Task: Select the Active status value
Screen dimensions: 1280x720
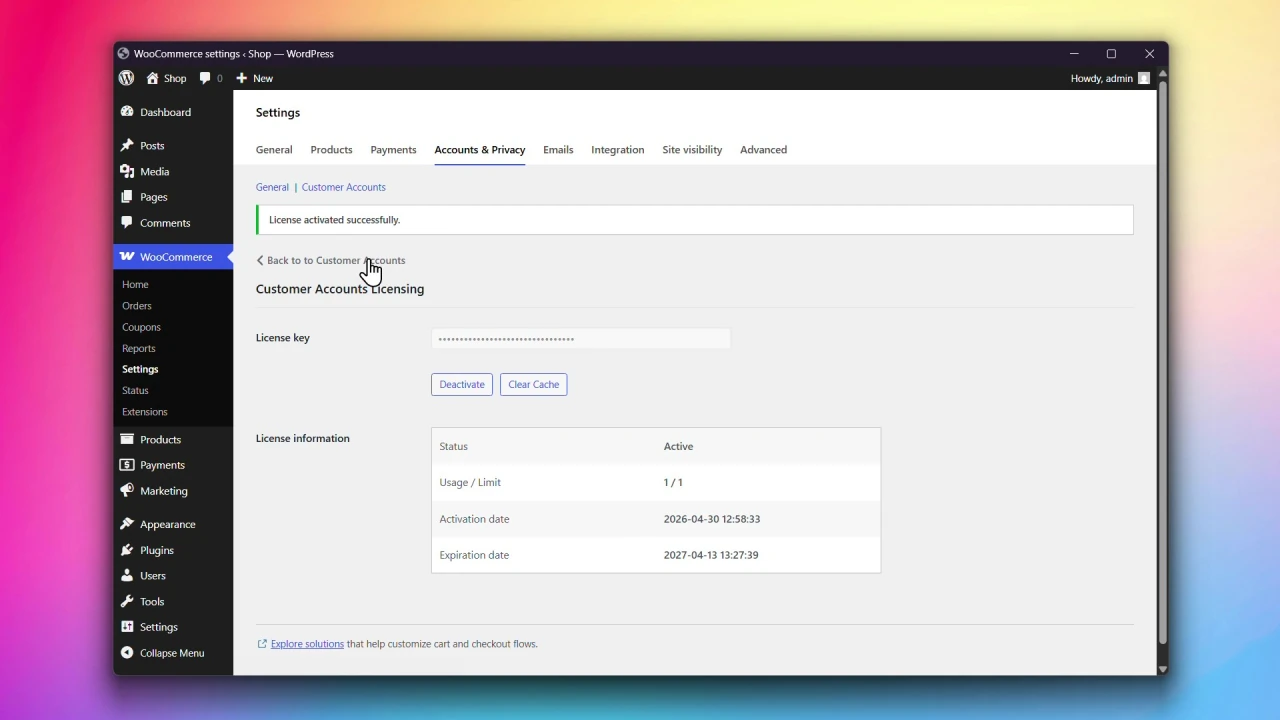Action: coord(678,446)
